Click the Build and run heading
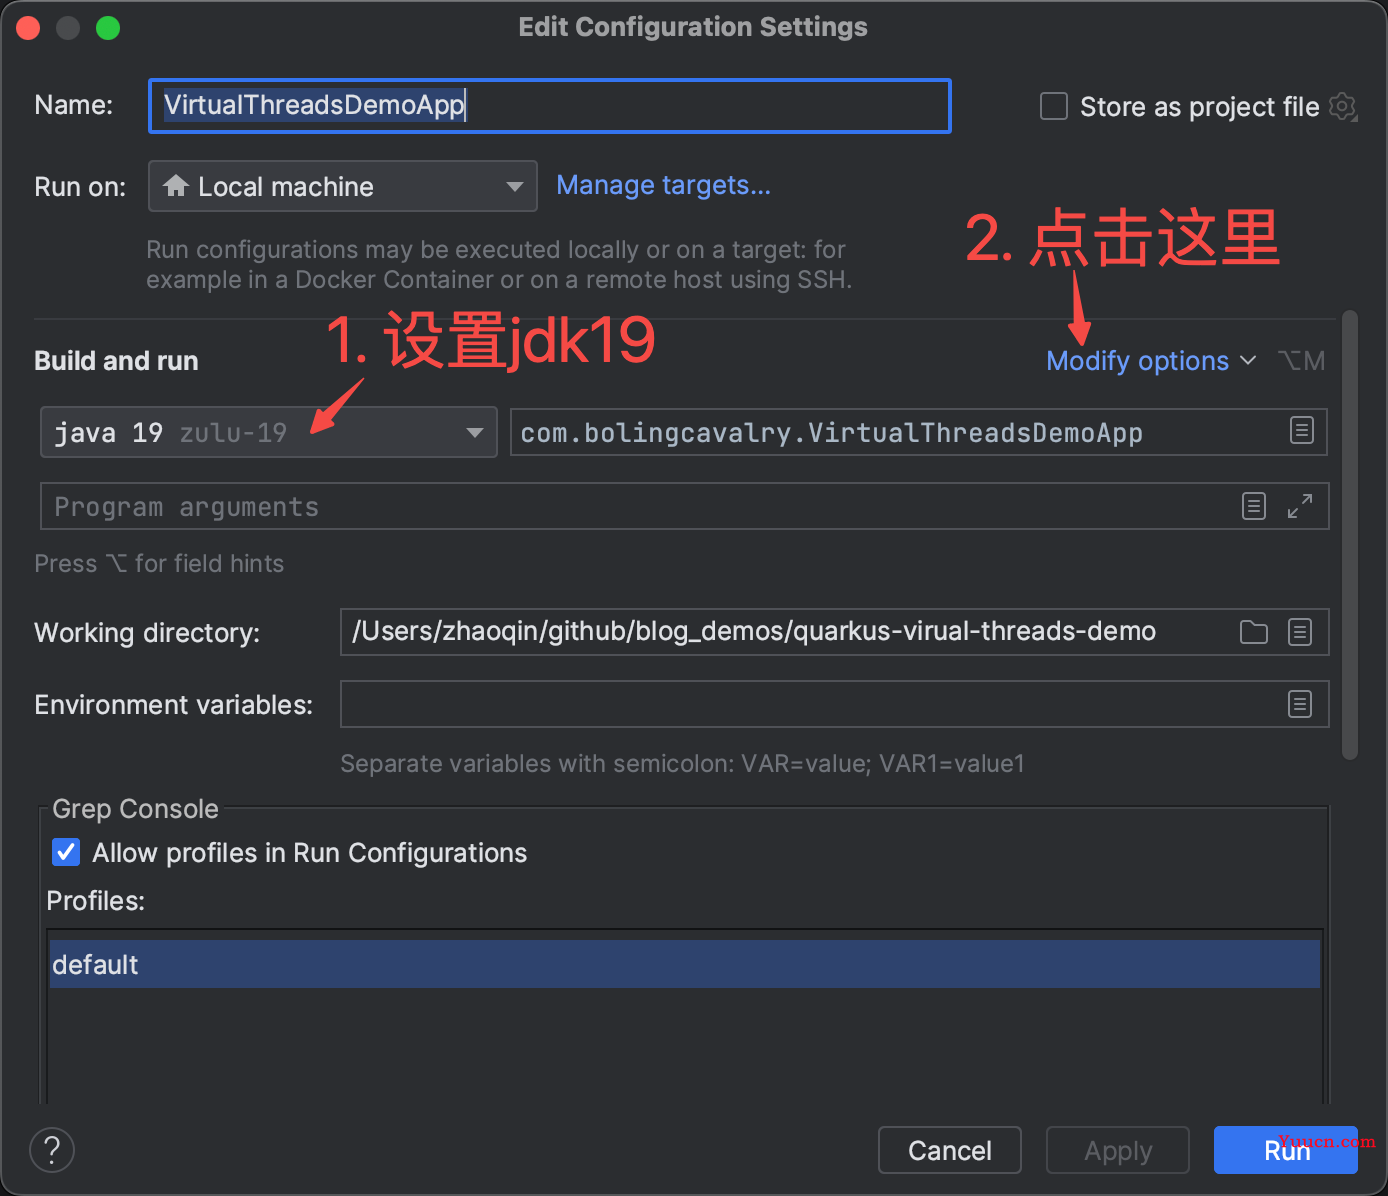 click(116, 361)
